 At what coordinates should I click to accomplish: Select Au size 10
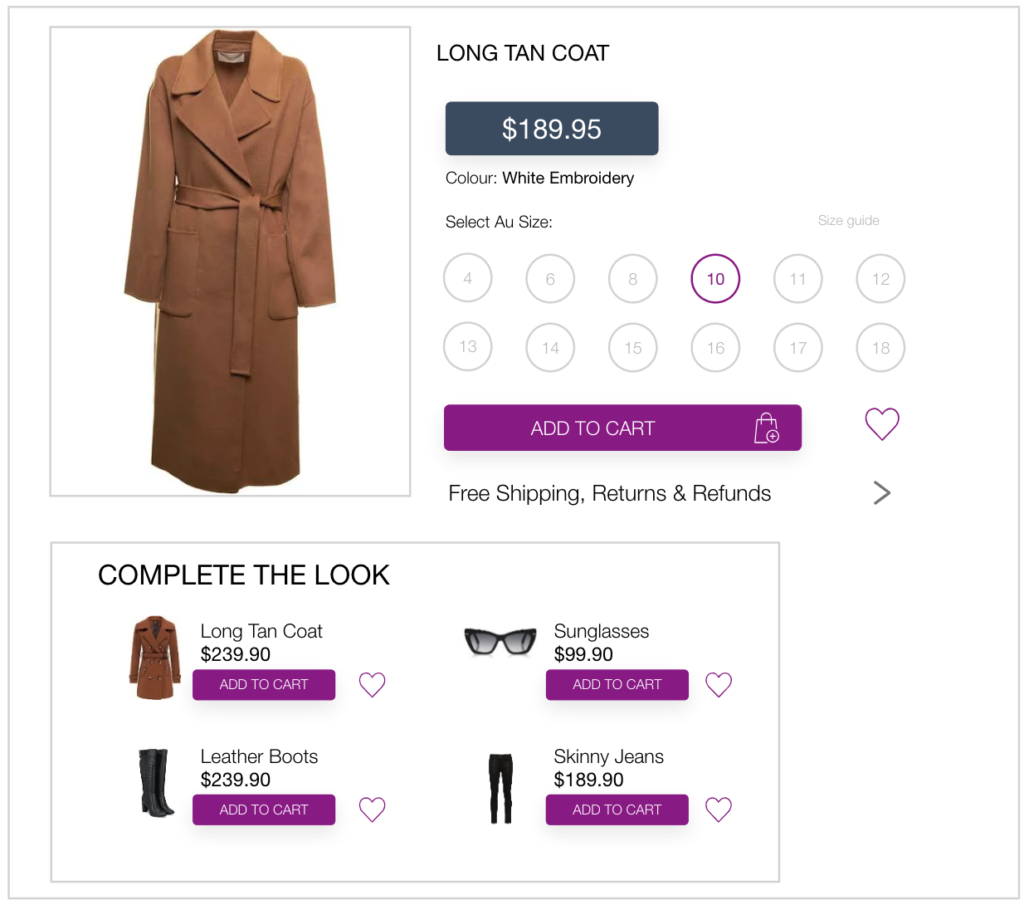click(x=715, y=279)
